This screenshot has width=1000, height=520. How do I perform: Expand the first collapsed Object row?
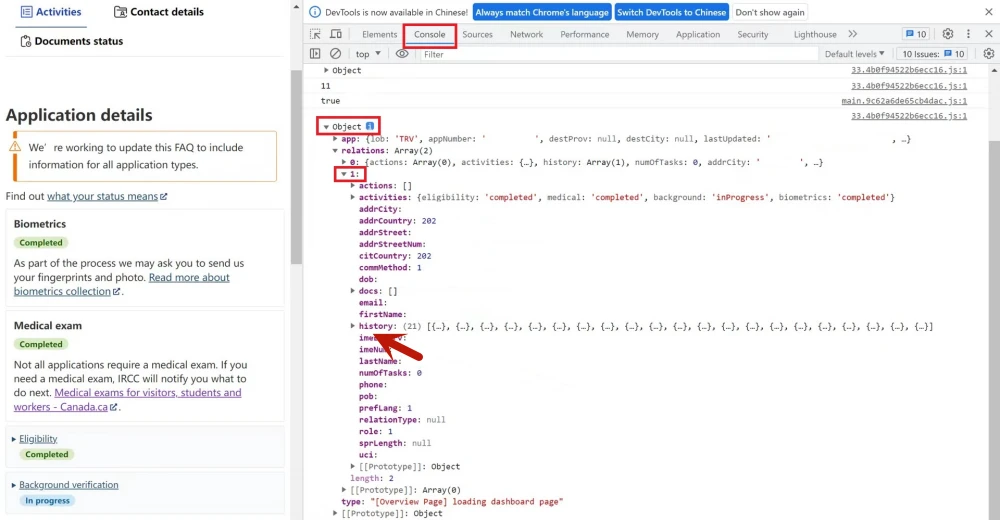[326, 70]
